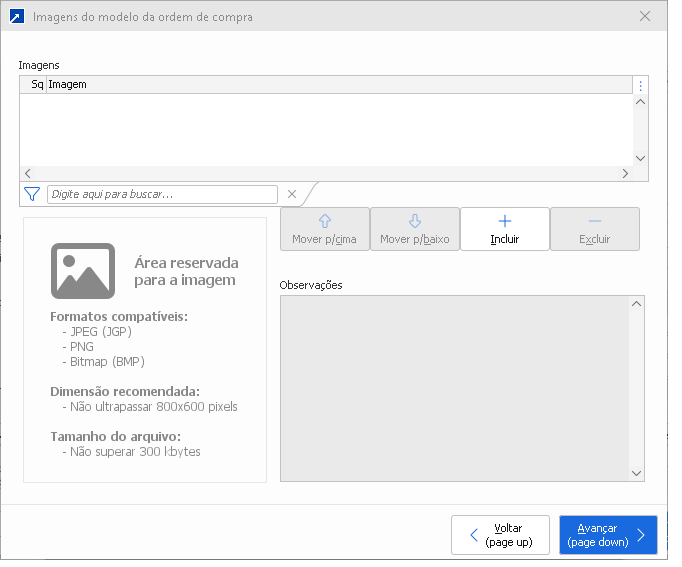Go back with Voltar (page up)
Screen dimensions: 682x567
pyautogui.click(x=500, y=535)
